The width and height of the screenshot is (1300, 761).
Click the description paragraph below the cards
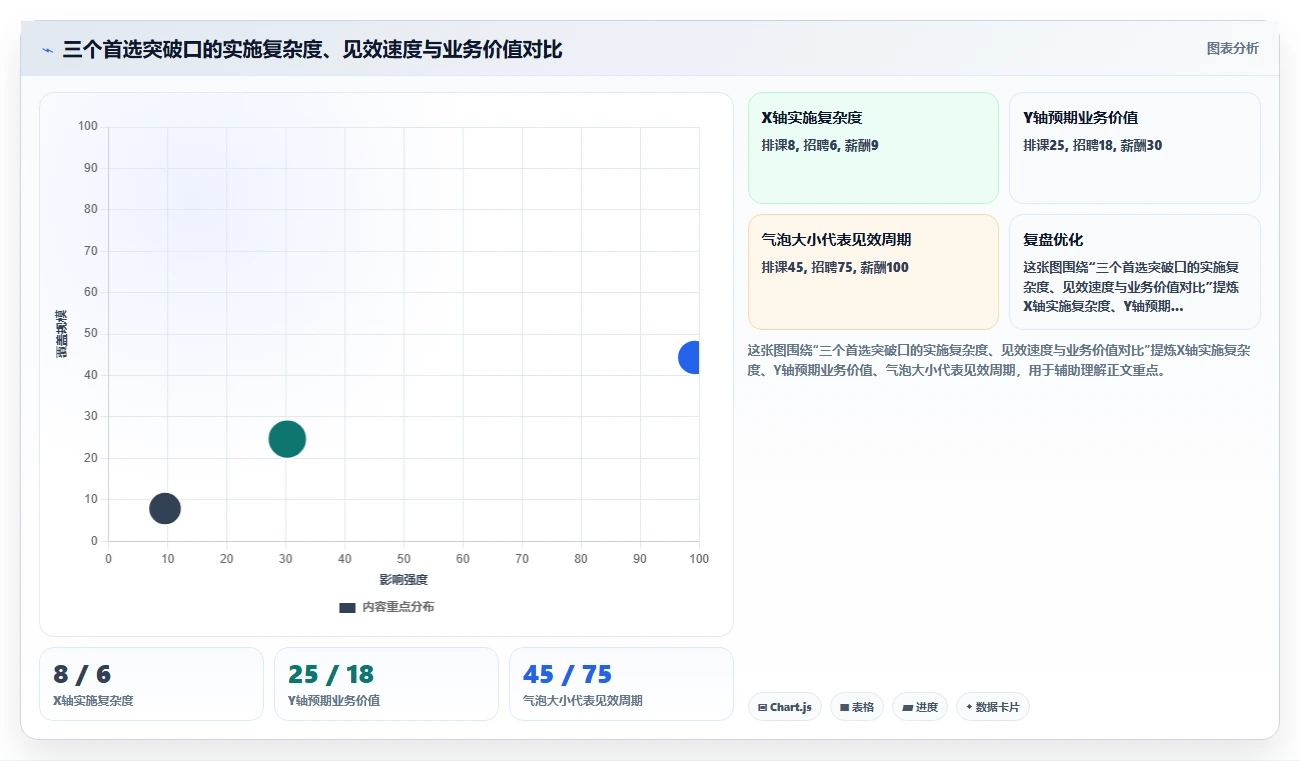999,361
